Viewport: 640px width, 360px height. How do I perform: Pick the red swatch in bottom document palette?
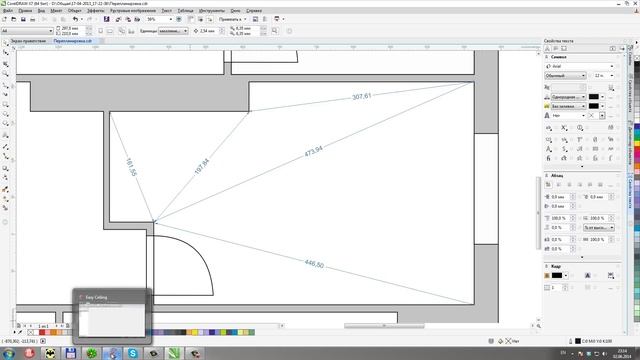(42, 333)
